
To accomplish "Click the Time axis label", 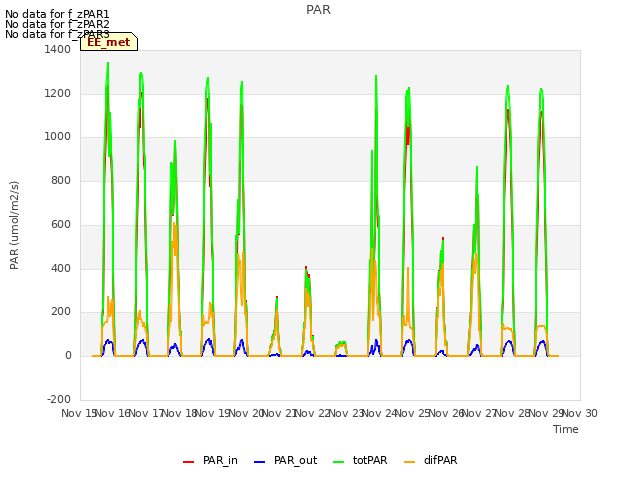I will [x=566, y=429].
